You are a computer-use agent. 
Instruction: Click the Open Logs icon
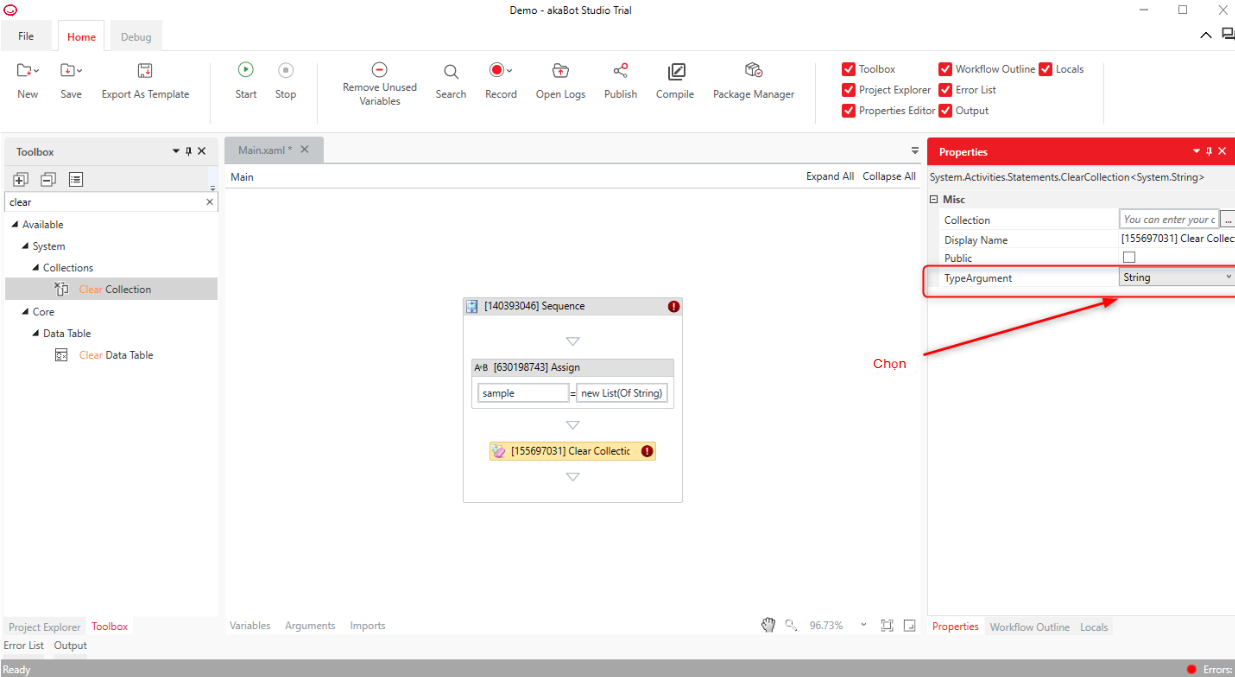point(560,71)
